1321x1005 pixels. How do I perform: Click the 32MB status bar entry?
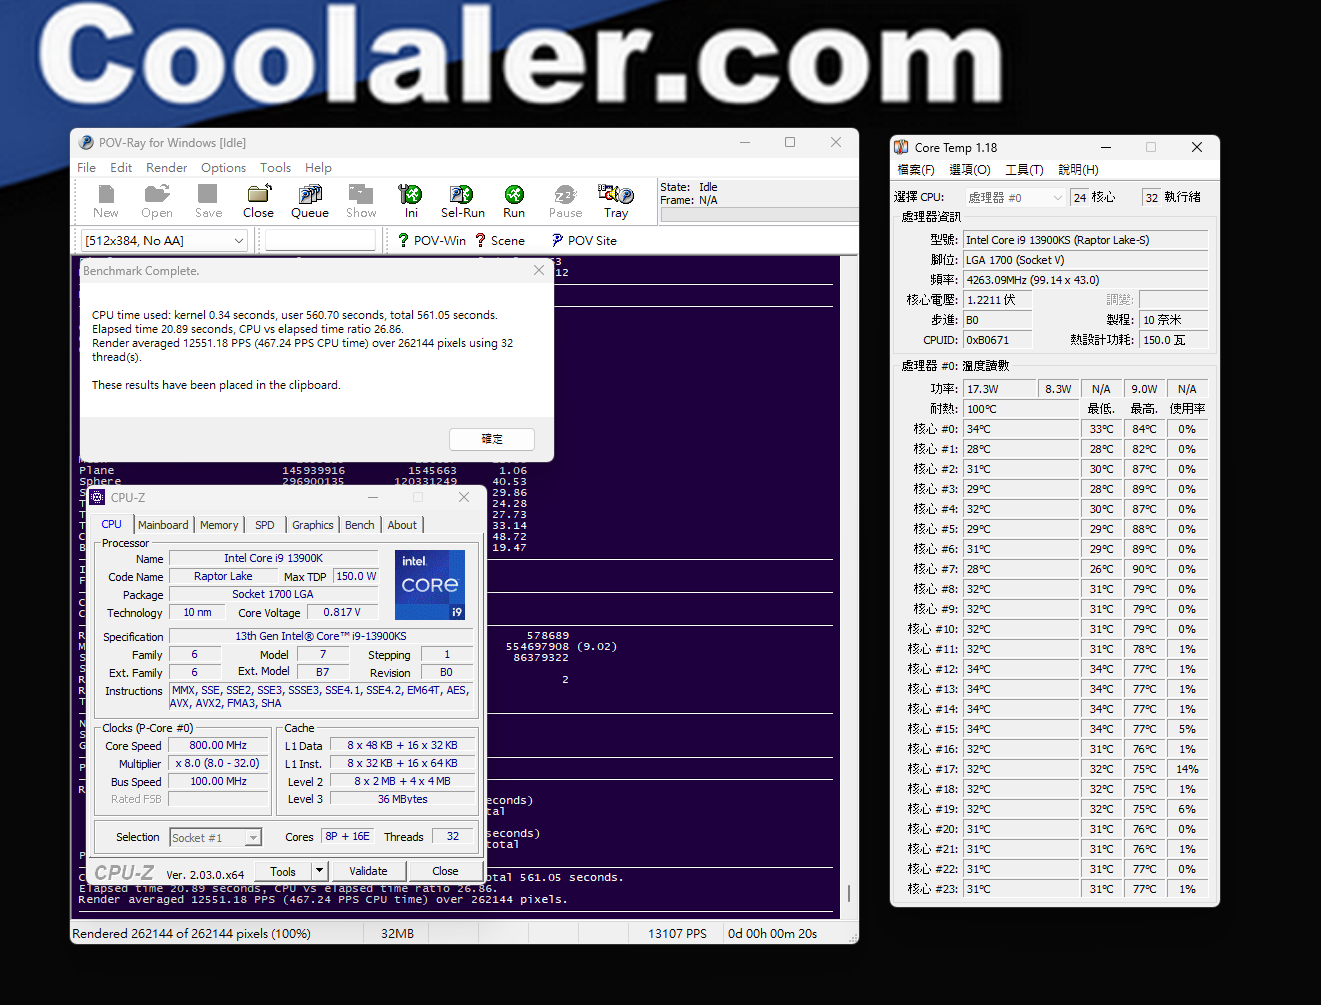(397, 933)
